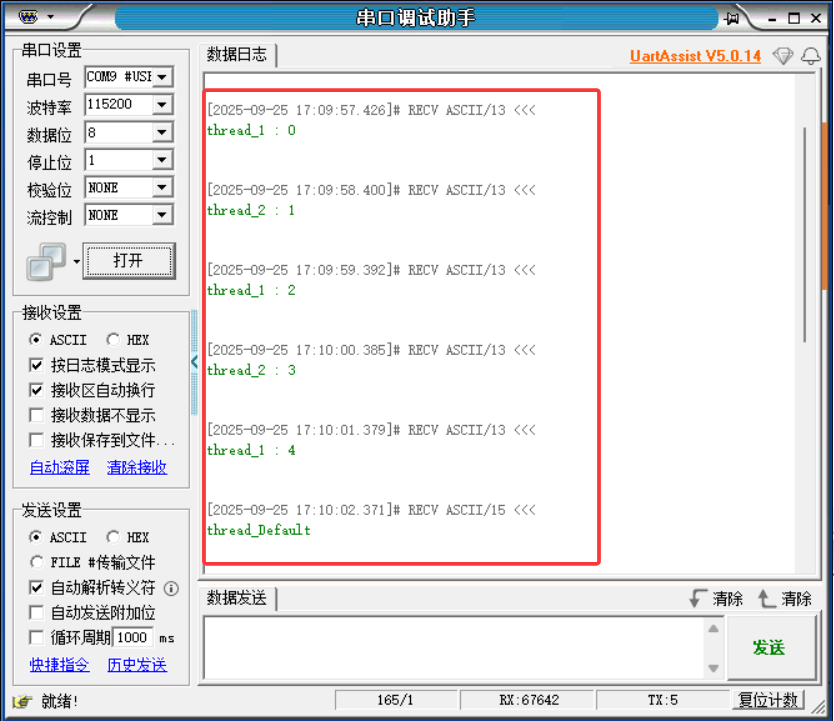Image resolution: width=834 pixels, height=721 pixels.
Task: Click the 快捷指令 link
Action: click(x=60, y=665)
